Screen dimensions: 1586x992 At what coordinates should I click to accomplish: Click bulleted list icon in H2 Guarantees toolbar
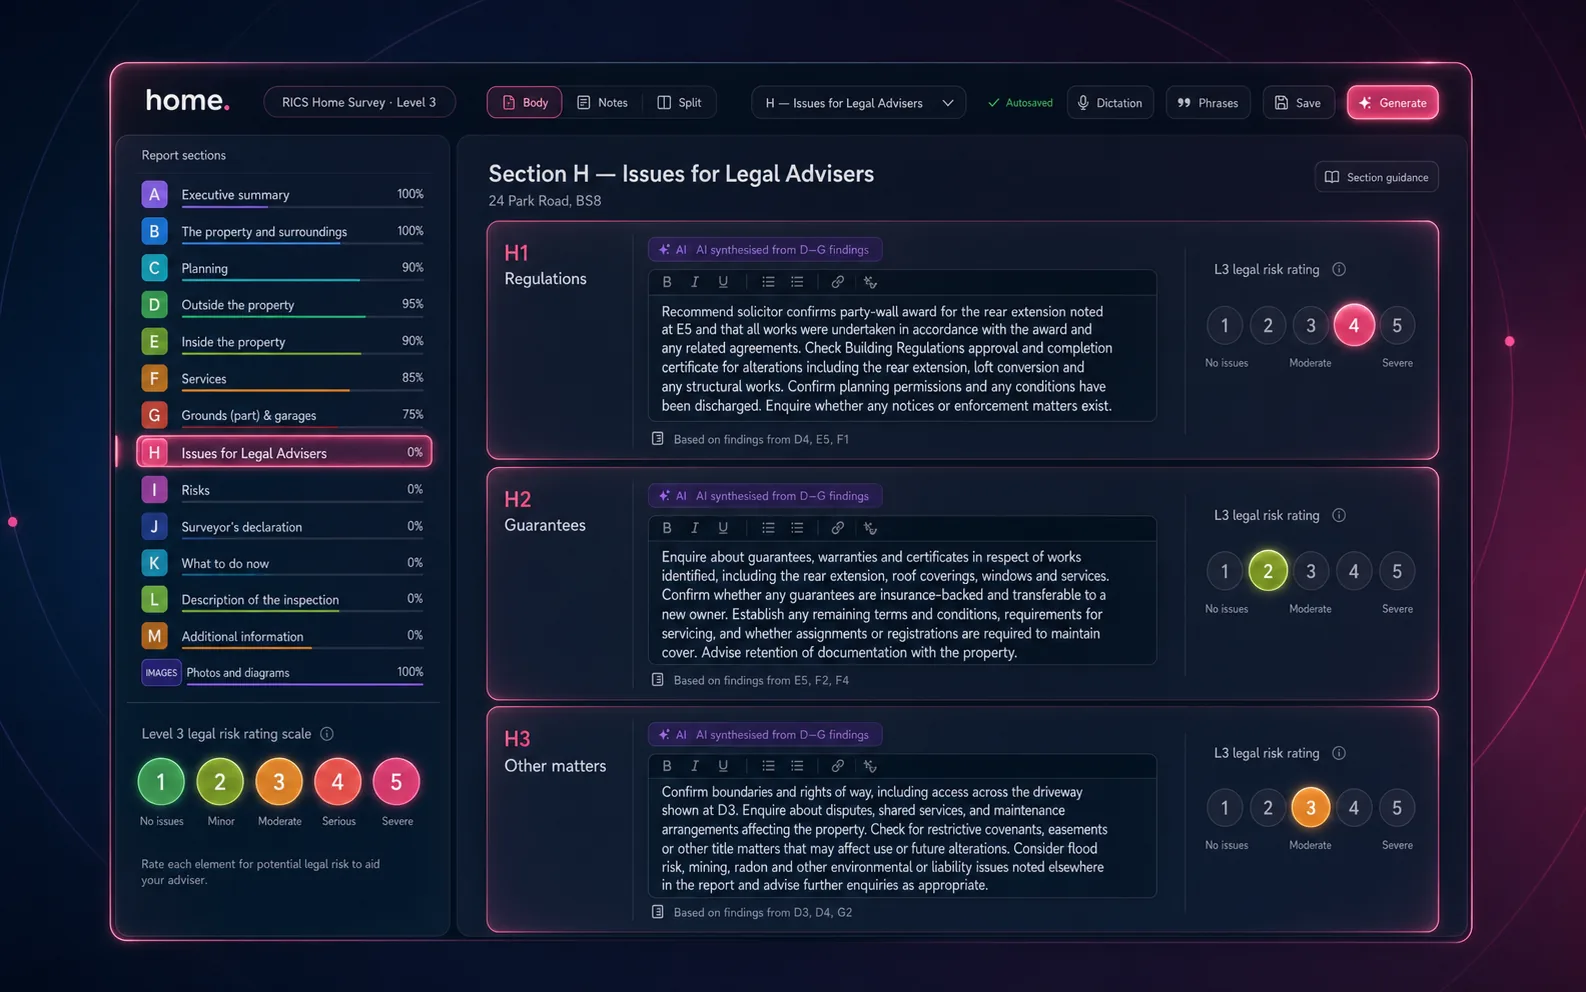click(x=768, y=528)
